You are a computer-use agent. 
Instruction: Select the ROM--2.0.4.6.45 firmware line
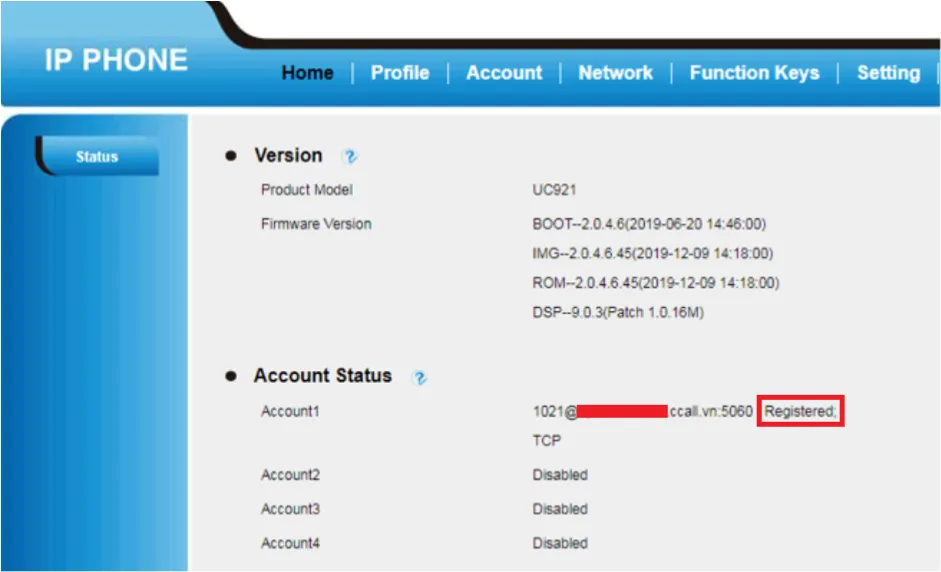(x=655, y=283)
